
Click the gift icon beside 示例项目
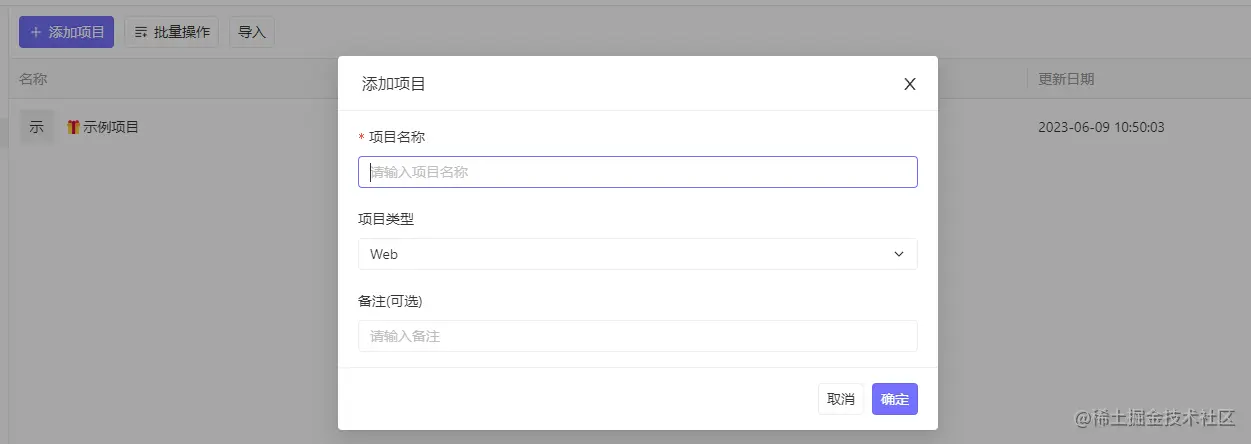coord(73,127)
